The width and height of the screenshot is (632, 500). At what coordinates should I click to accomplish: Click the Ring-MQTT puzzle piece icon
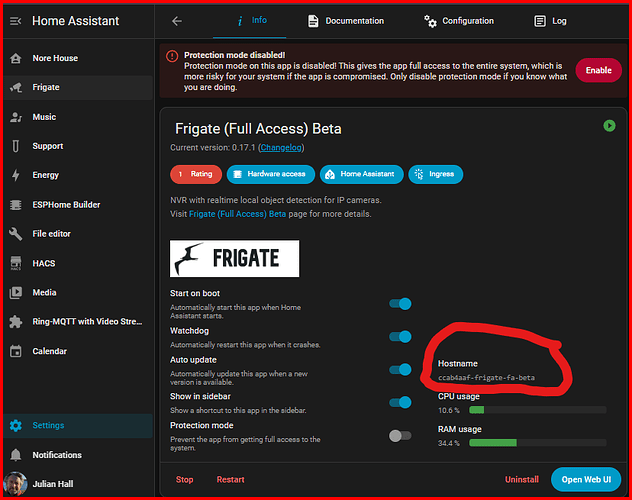16,322
